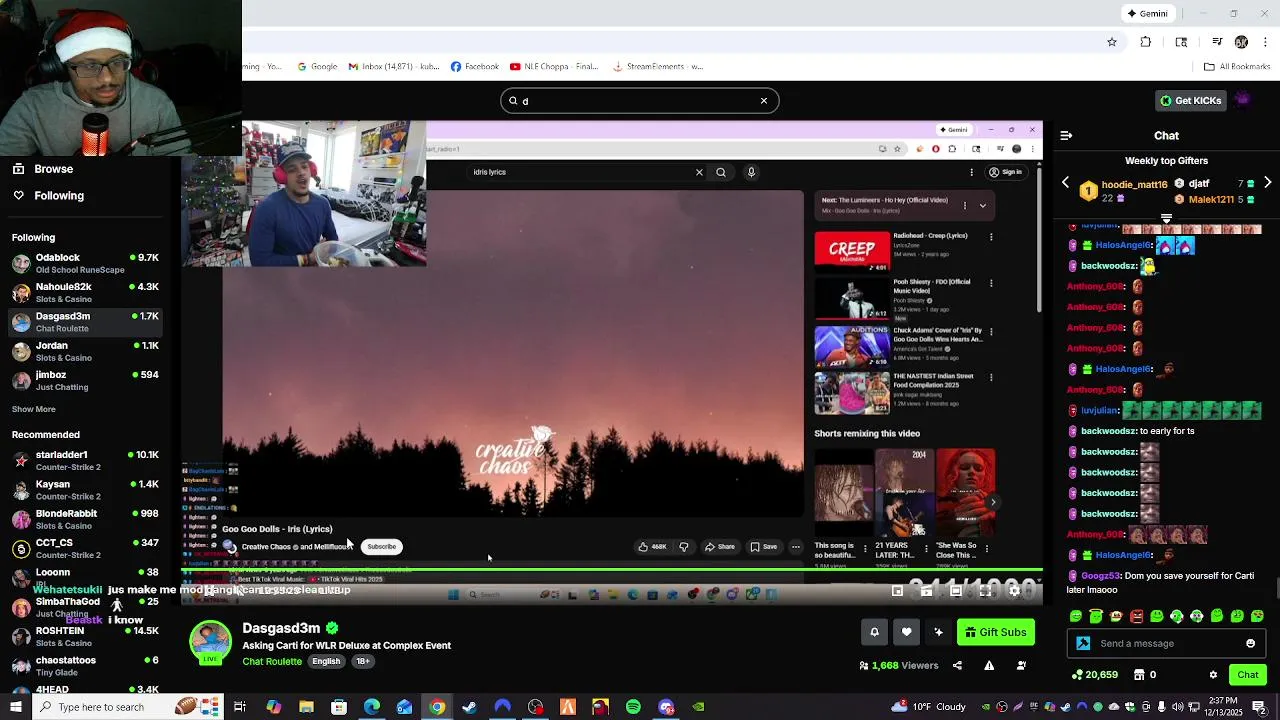Click Share on the streamed YouTube page
Viewport: 1280px width, 720px height.
pos(720,547)
